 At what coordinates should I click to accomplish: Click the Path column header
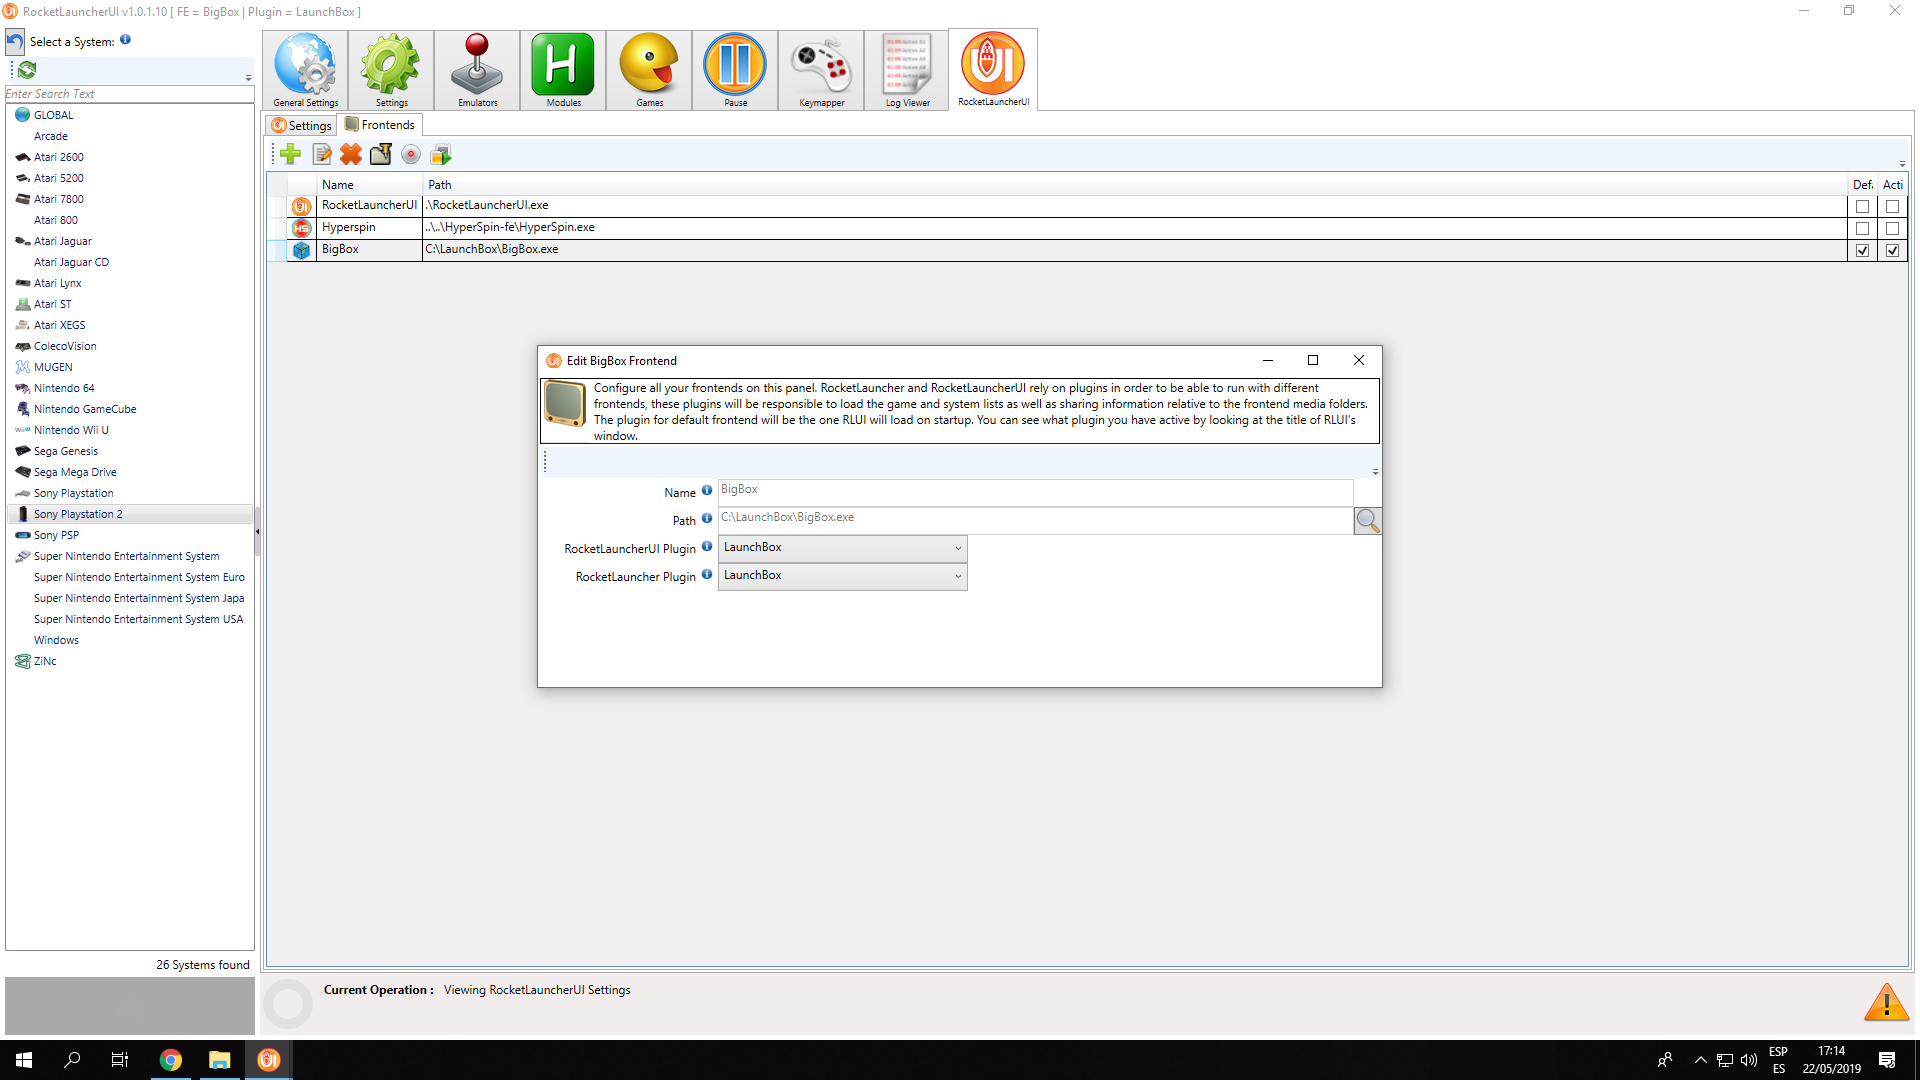click(1134, 185)
